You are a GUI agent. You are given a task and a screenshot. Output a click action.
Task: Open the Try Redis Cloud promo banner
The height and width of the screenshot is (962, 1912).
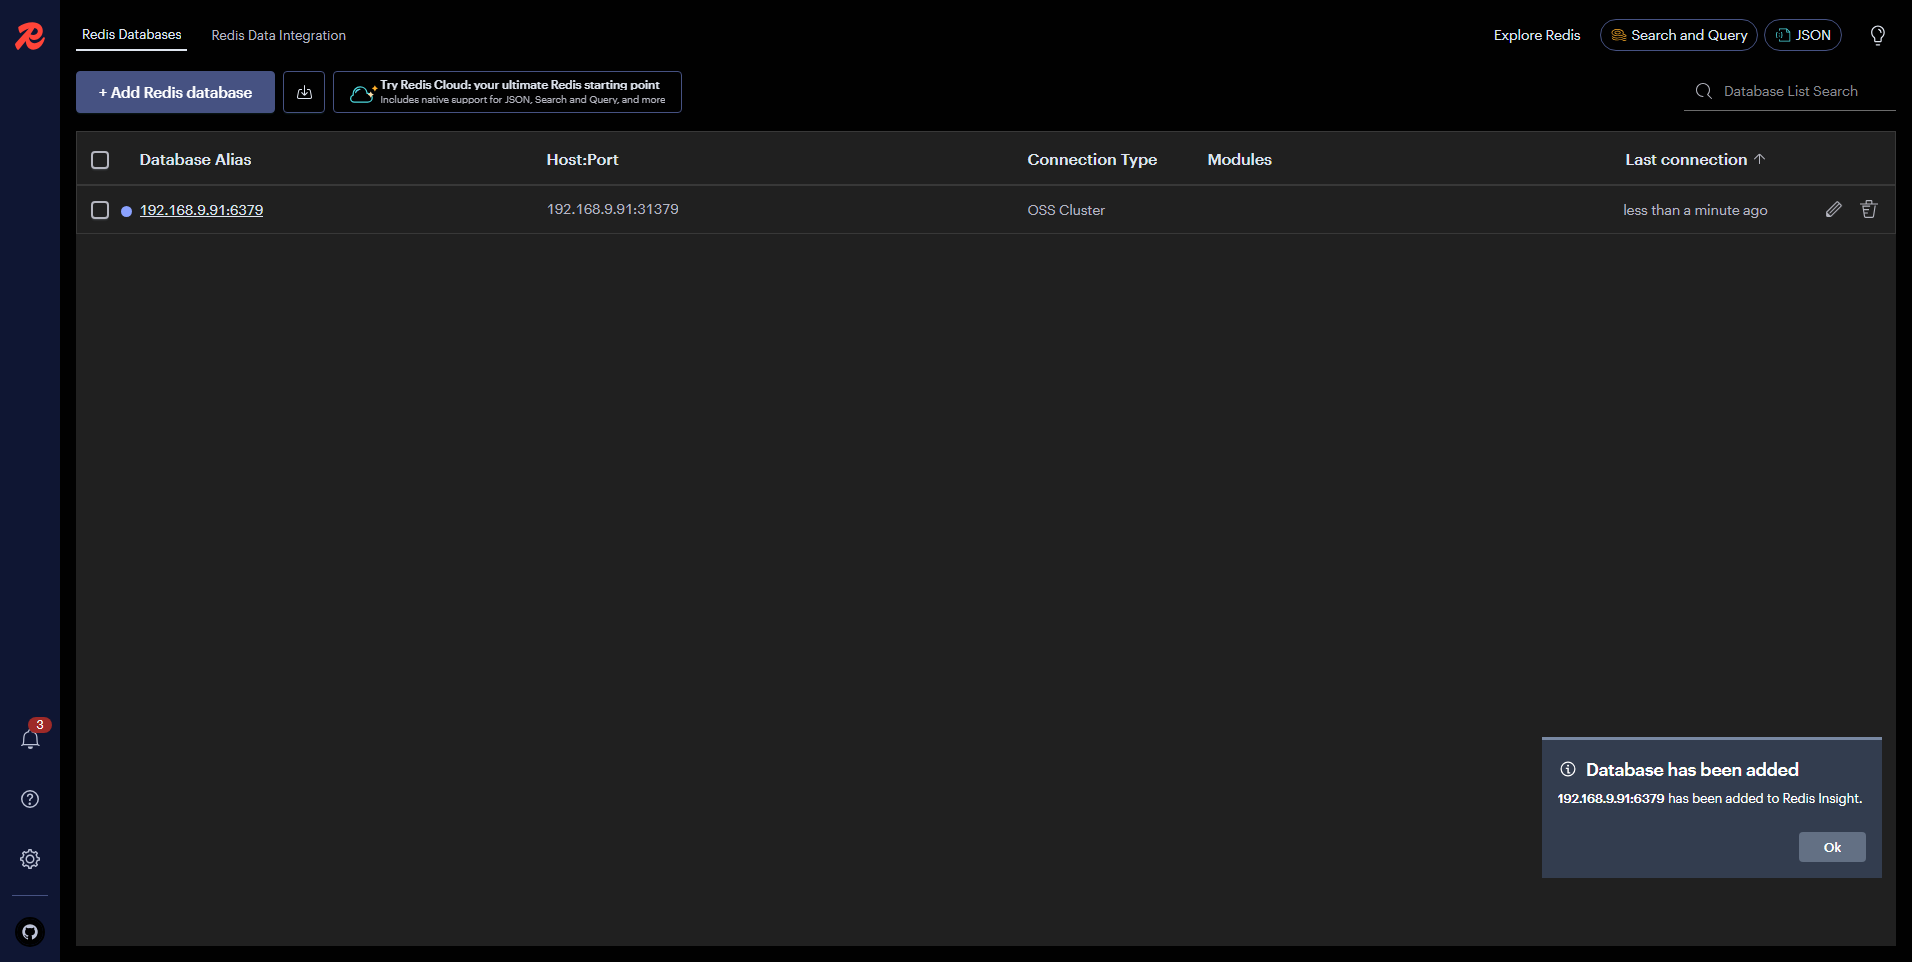[x=507, y=92]
